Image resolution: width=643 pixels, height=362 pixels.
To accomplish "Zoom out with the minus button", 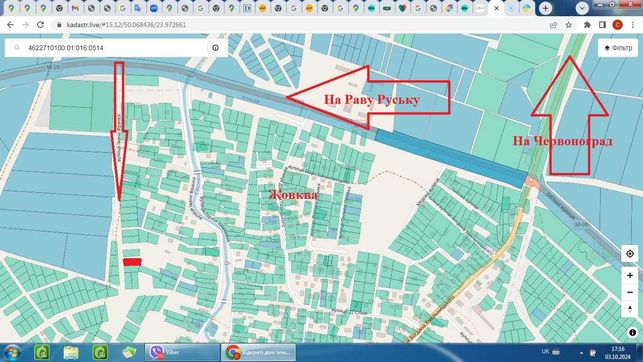I will click(x=630, y=292).
